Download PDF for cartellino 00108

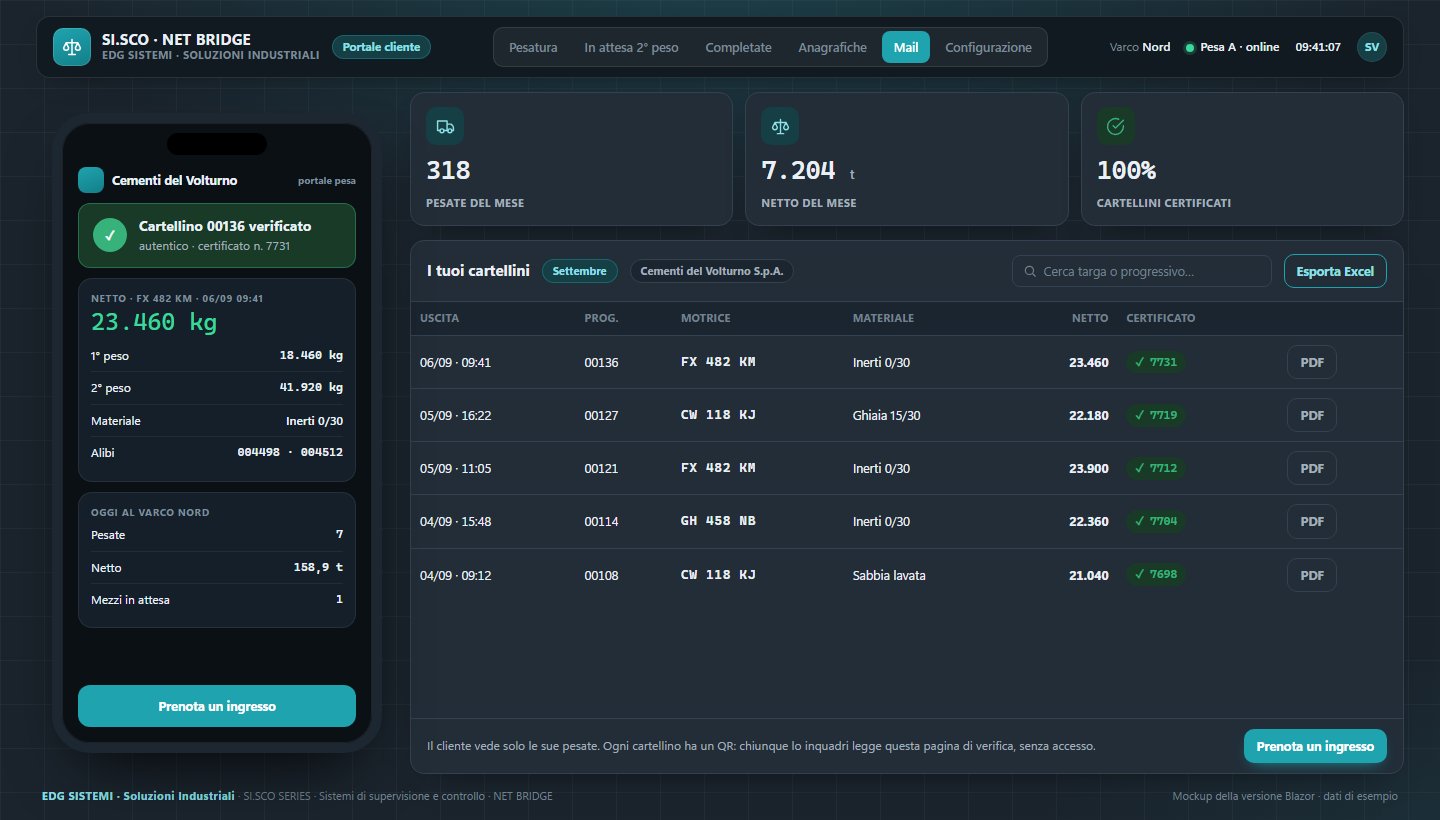click(x=1312, y=575)
